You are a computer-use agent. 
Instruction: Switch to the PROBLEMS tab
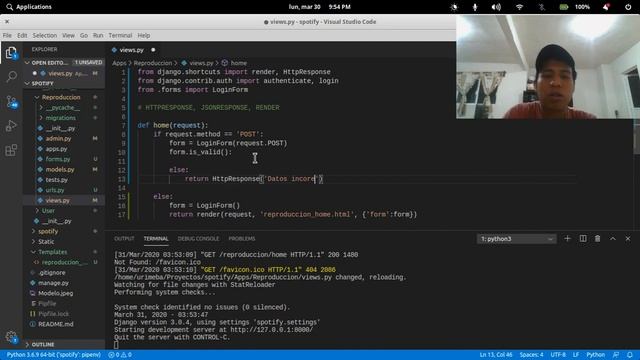click(242, 239)
